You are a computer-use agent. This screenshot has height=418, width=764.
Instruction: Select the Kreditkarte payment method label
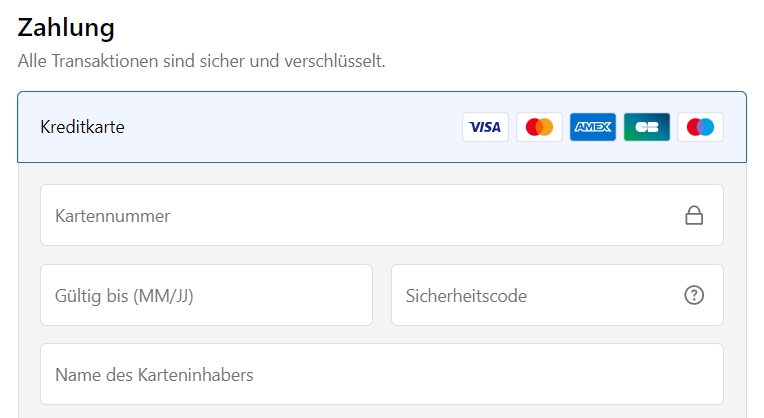tap(82, 127)
